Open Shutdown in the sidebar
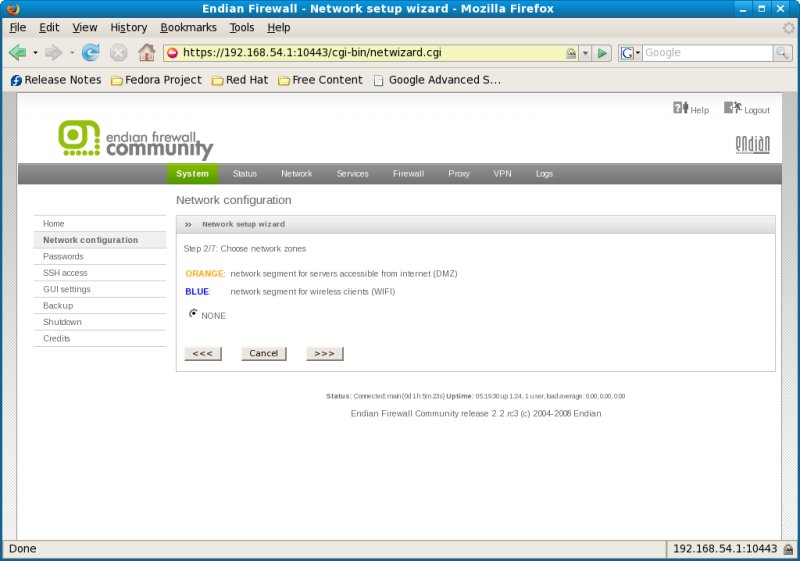Screen dimensions: 800x561 tap(100, 322)
